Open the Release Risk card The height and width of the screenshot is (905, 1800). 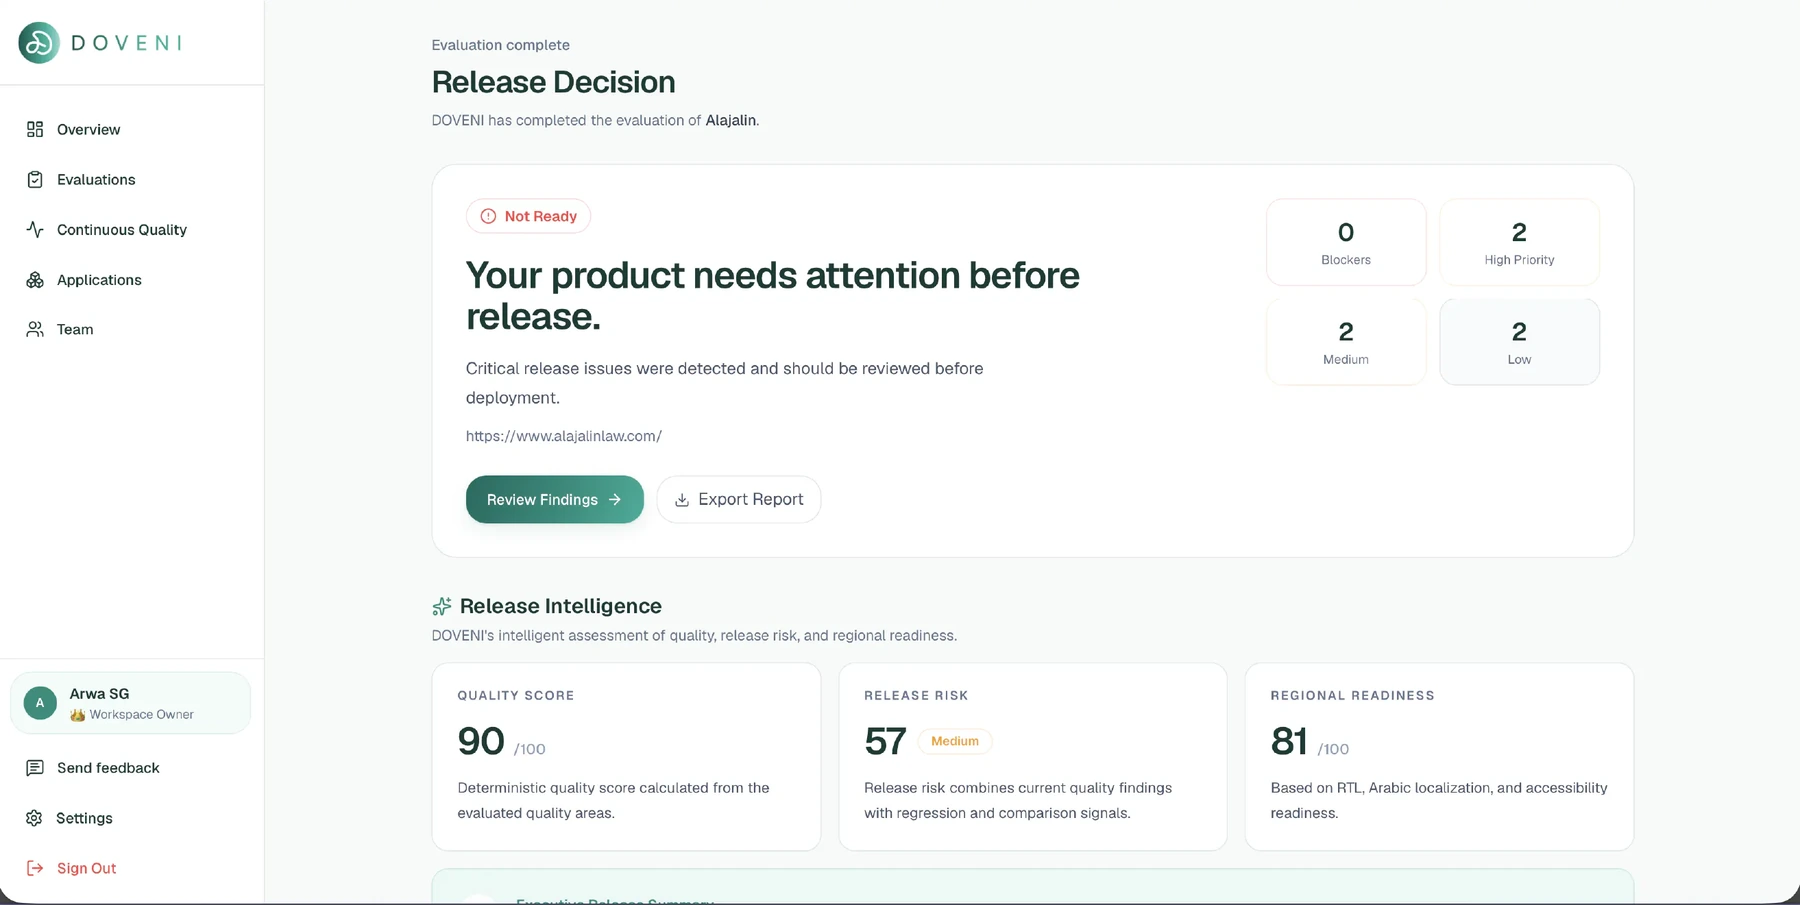pyautogui.click(x=1033, y=757)
